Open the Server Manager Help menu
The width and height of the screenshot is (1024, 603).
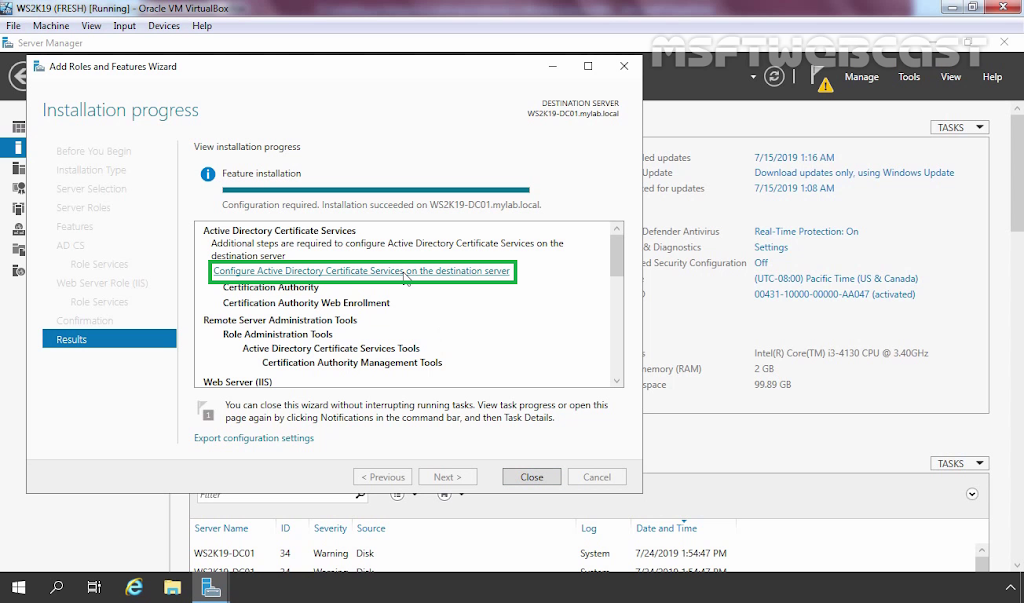pos(992,76)
